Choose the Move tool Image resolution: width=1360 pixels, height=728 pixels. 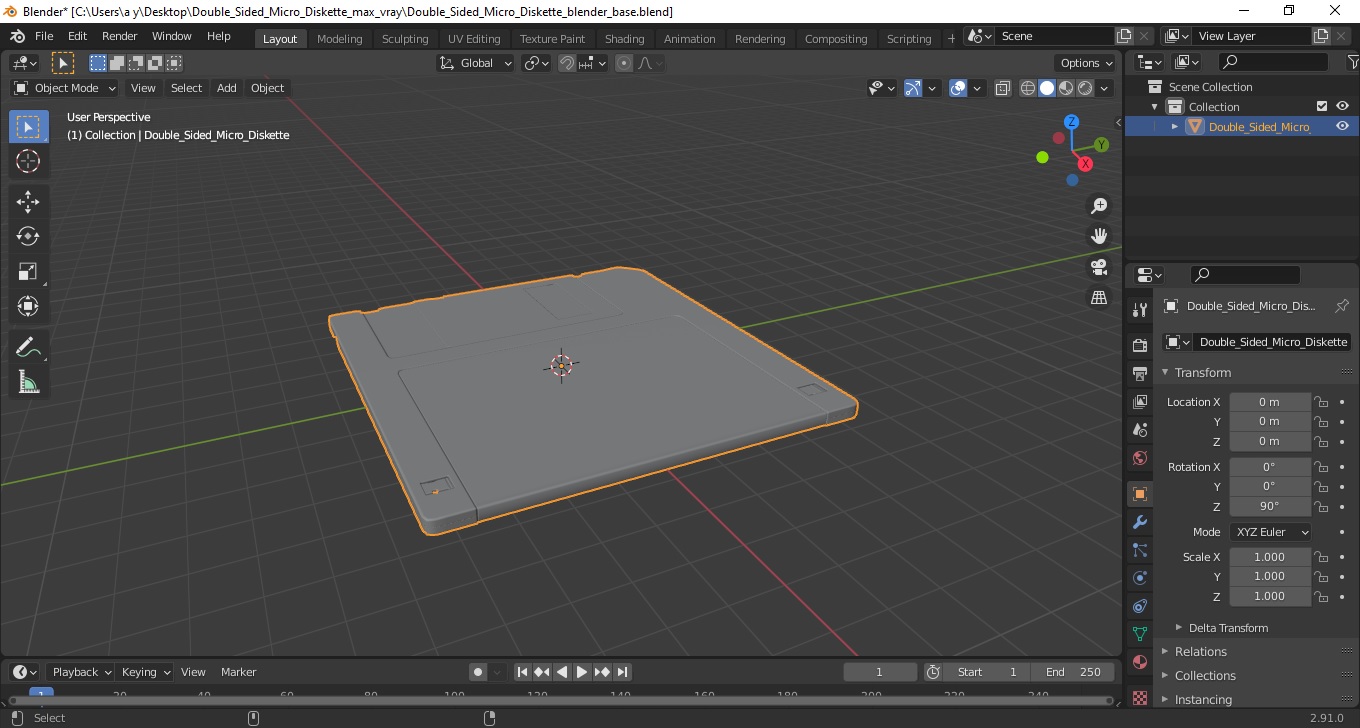28,202
